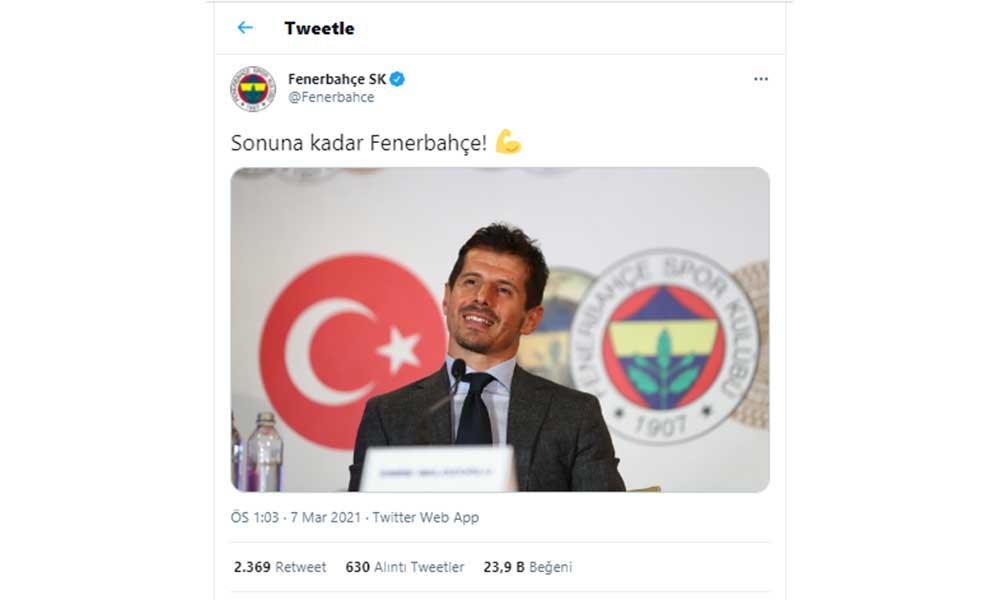1000x600 pixels.
Task: Open the tweet's three-dot more options menu
Action: pyautogui.click(x=761, y=79)
